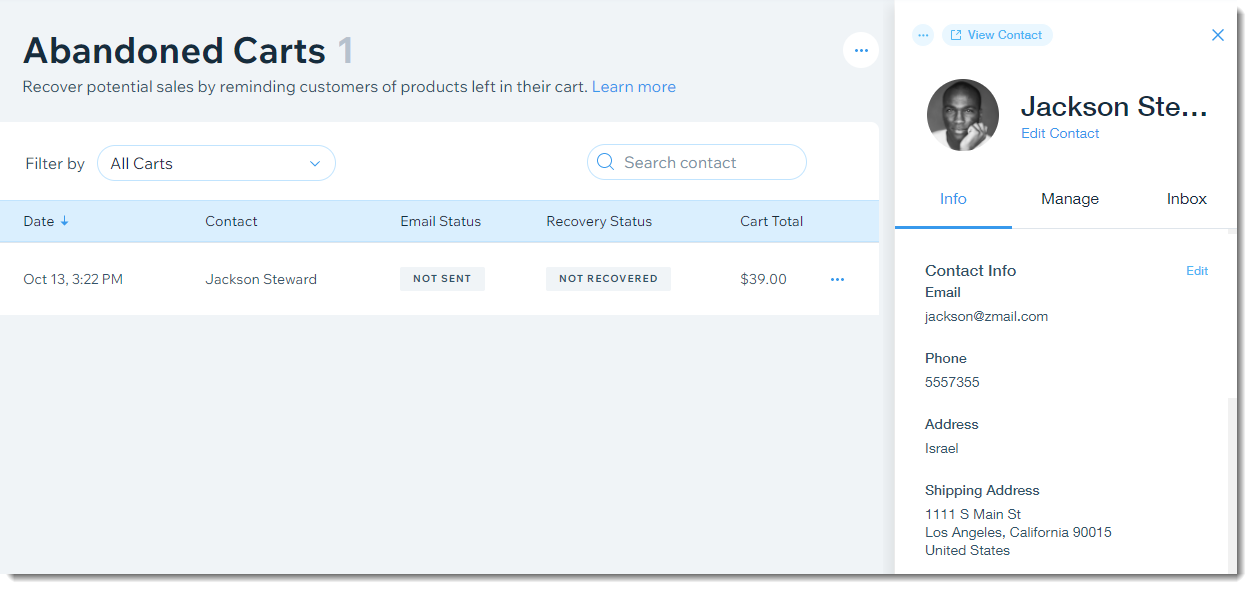Click the $39.00 cart total

[x=763, y=279]
